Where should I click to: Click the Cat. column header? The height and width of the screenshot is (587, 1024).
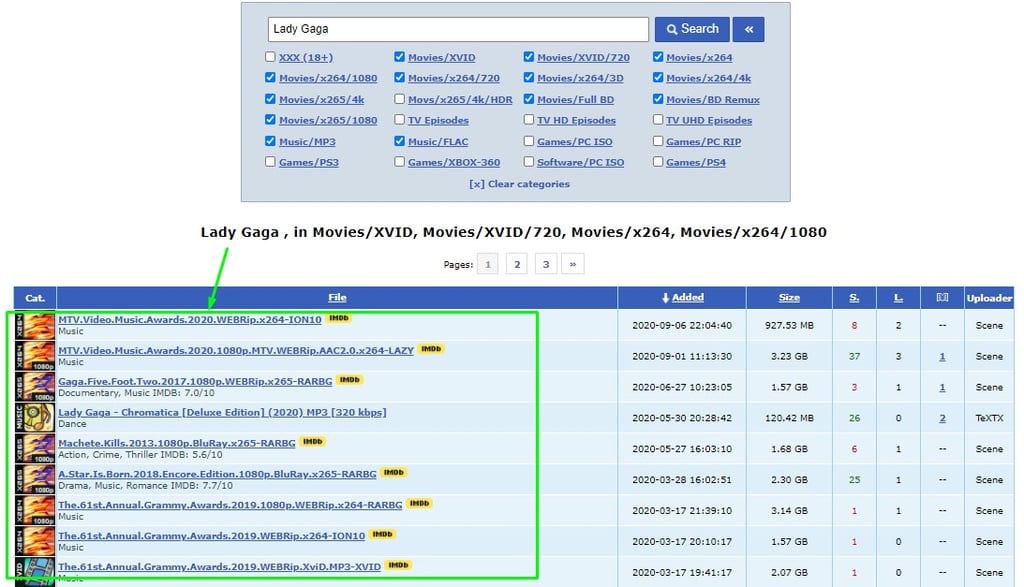tap(35, 298)
